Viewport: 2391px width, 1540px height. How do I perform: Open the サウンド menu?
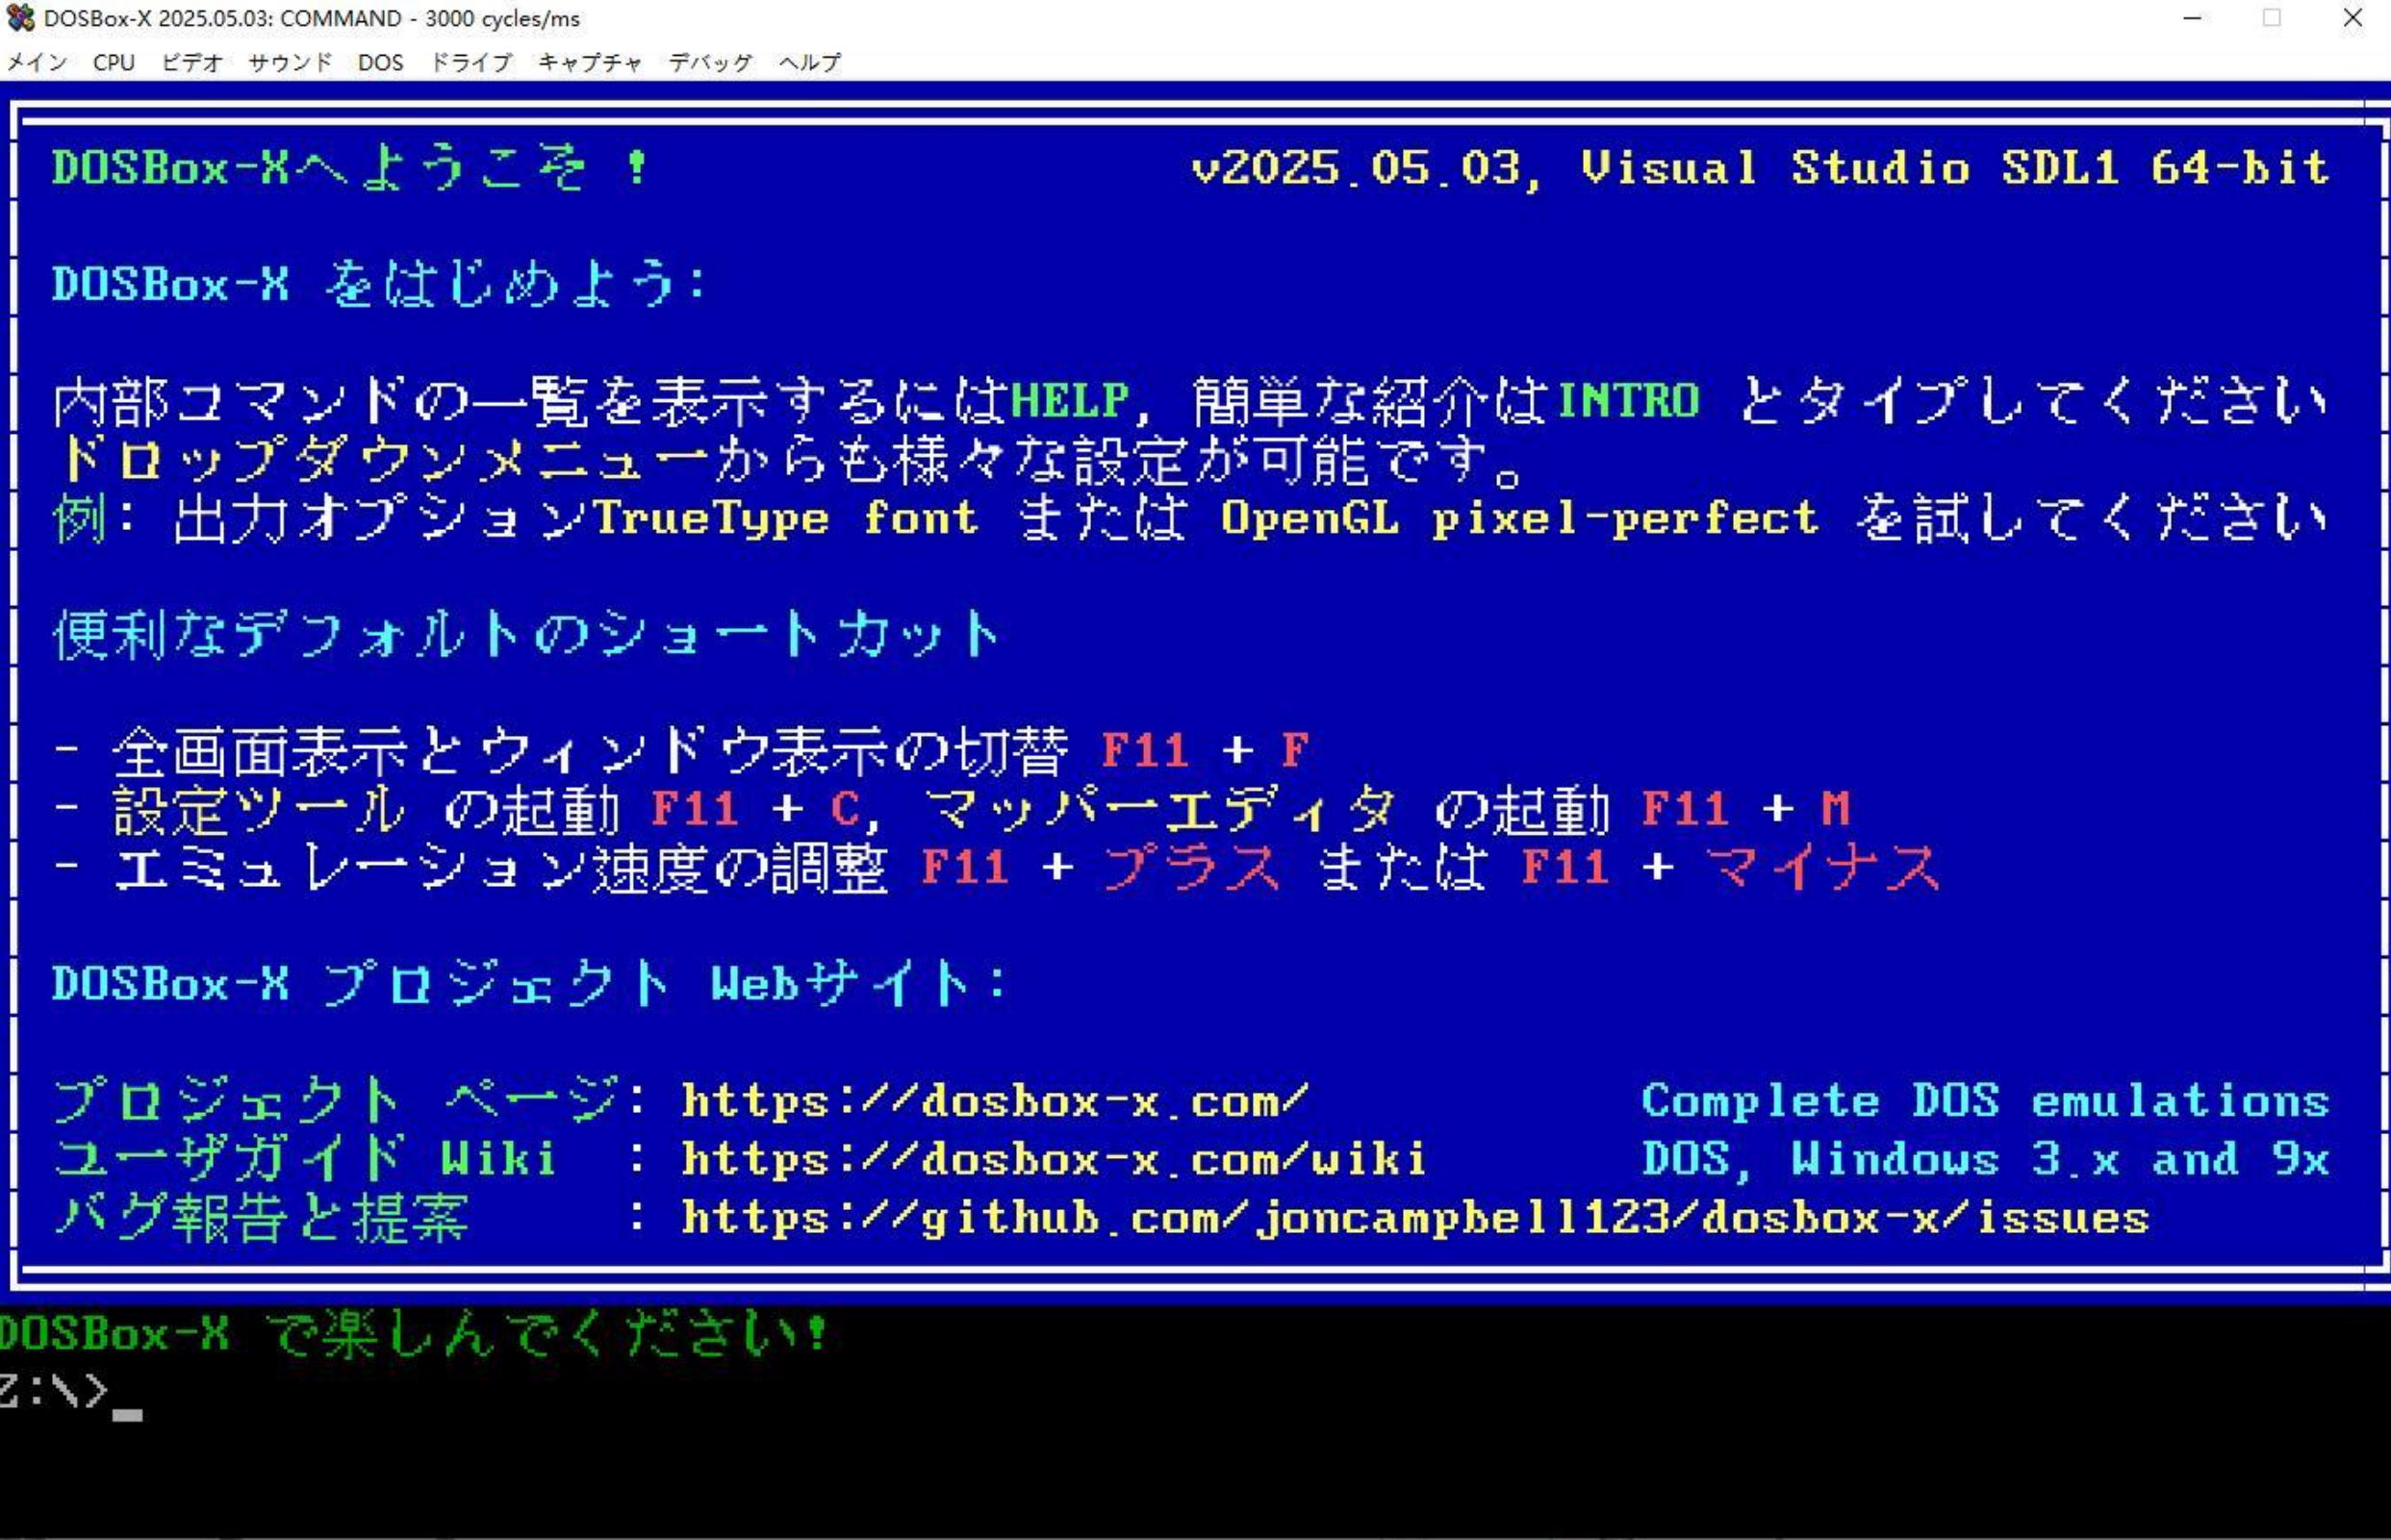(x=290, y=62)
